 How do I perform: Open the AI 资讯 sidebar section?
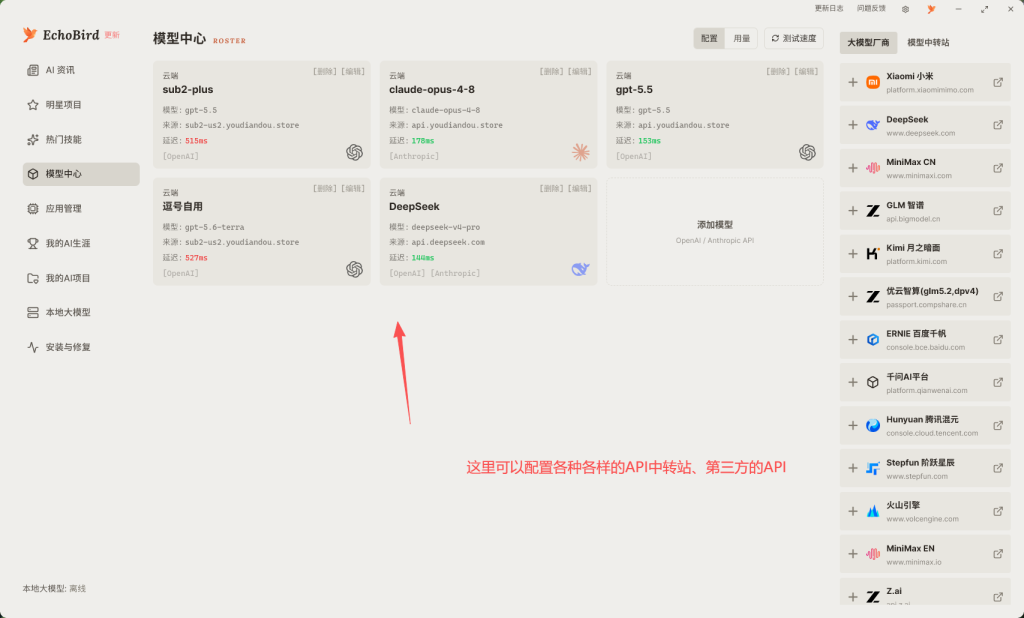[x=81, y=70]
